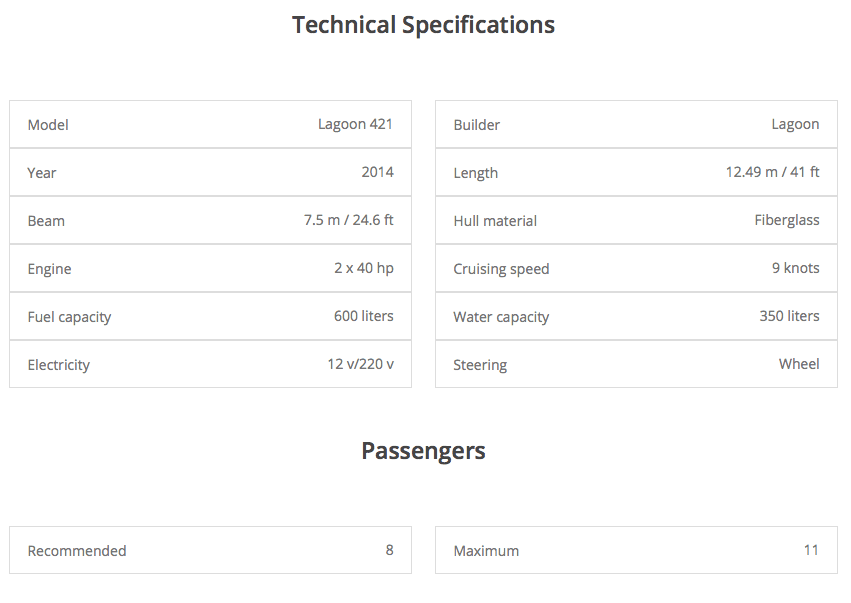Click the 350 liters water capacity value
This screenshot has width=851, height=603.
coord(789,316)
